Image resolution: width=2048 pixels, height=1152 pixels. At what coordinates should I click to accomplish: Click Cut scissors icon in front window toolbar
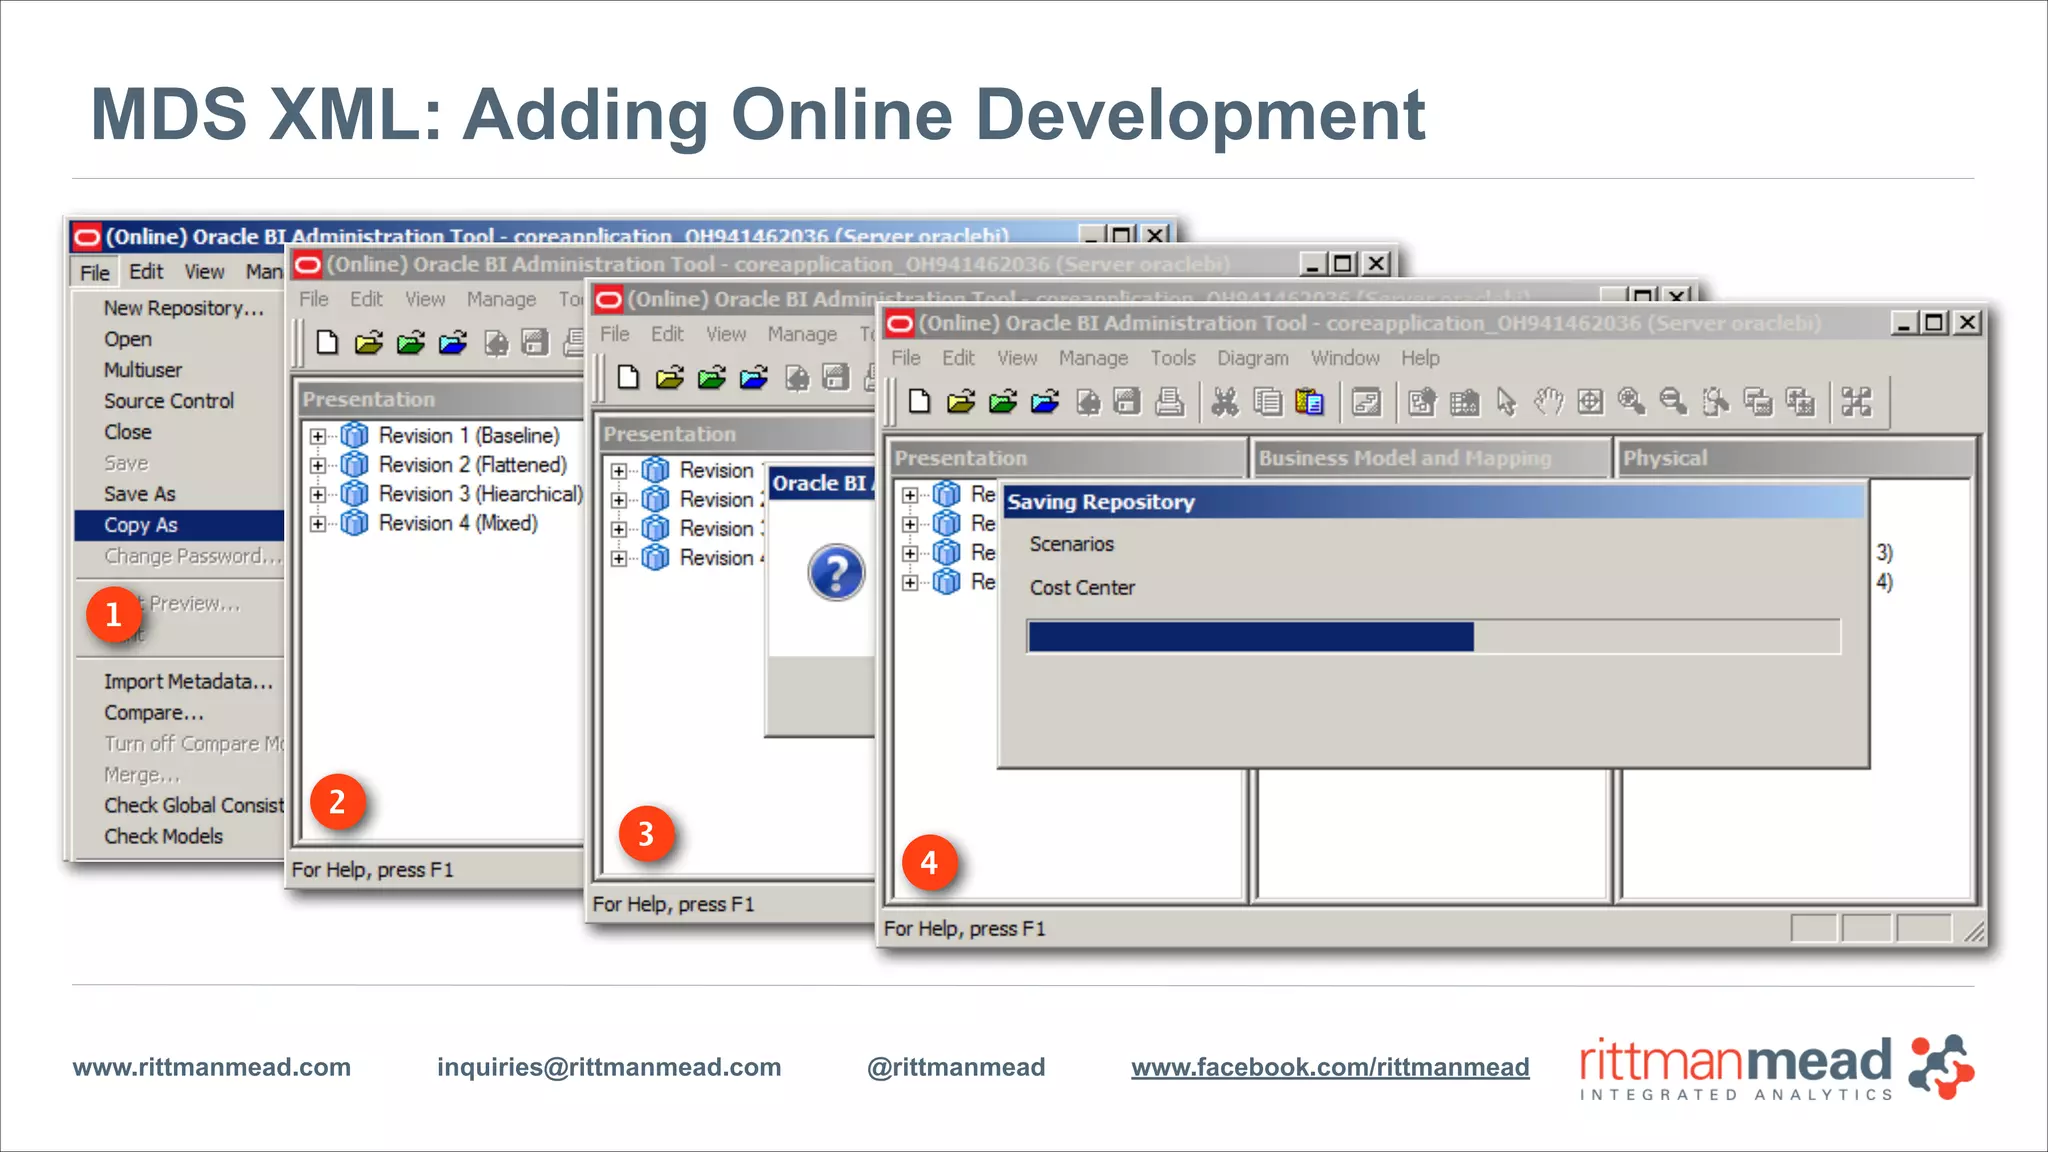[1225, 402]
